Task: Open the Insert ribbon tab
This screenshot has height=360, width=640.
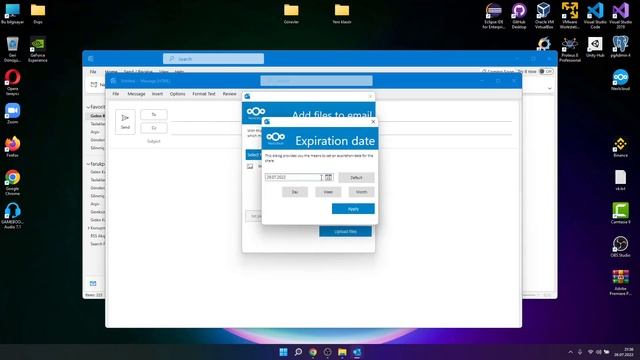Action: click(157, 94)
